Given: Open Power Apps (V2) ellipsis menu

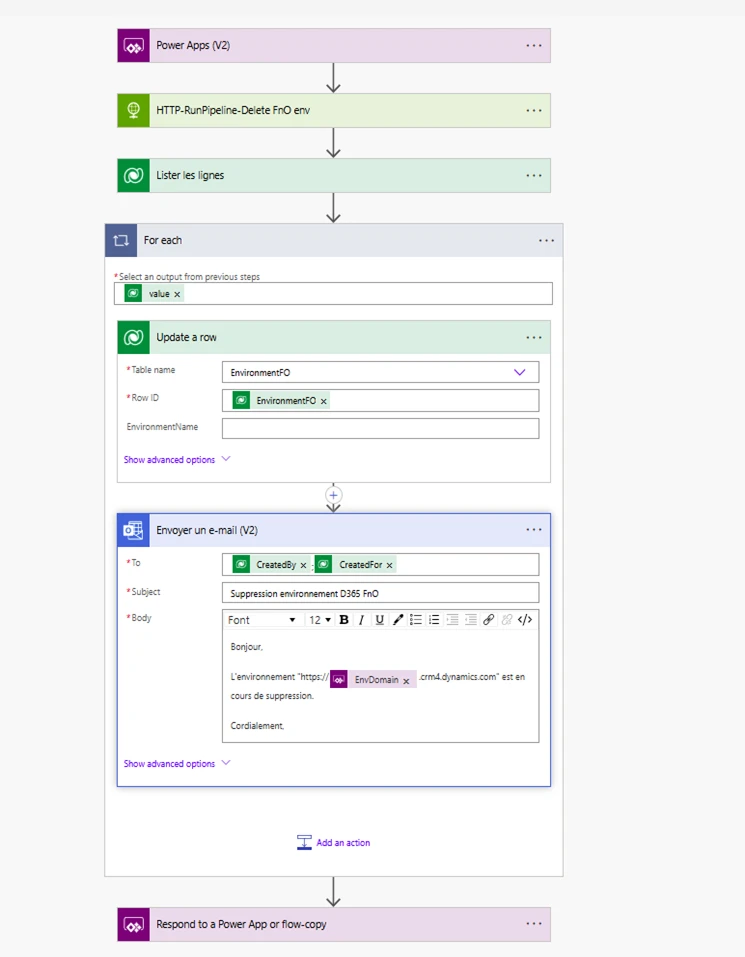Looking at the screenshot, I should click(534, 45).
